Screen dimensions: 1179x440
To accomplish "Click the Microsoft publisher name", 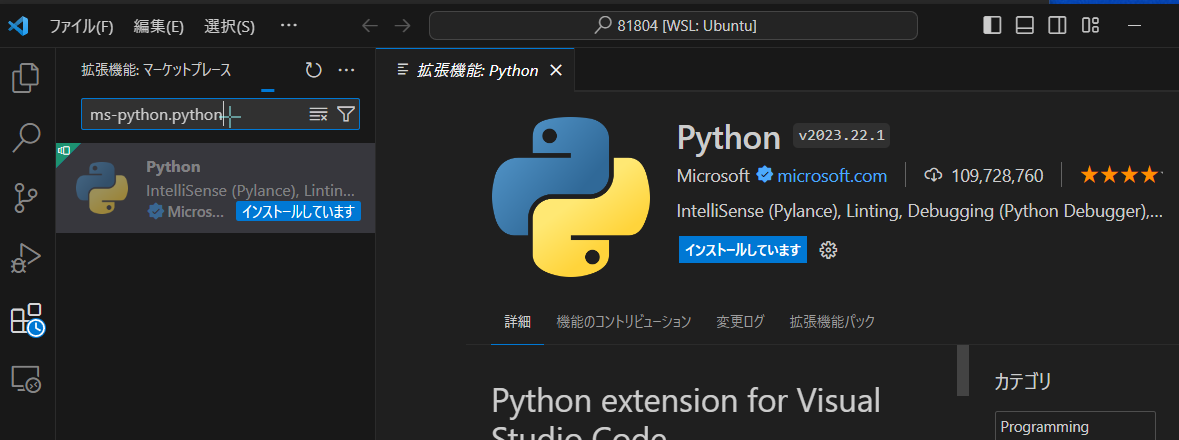I will coord(713,176).
